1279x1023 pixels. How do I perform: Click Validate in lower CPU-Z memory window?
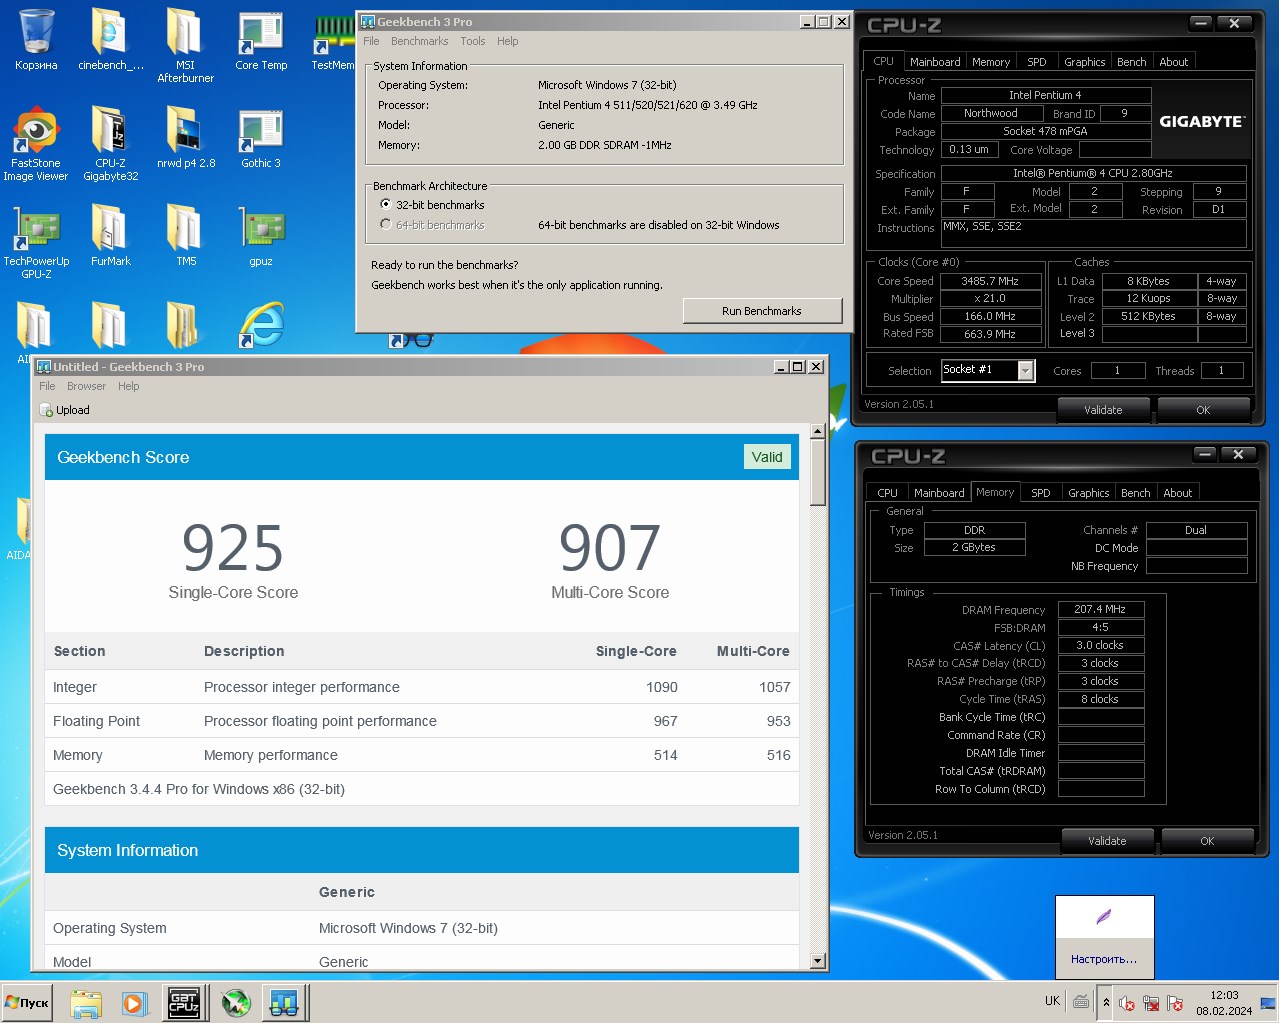pyautogui.click(x=1108, y=841)
